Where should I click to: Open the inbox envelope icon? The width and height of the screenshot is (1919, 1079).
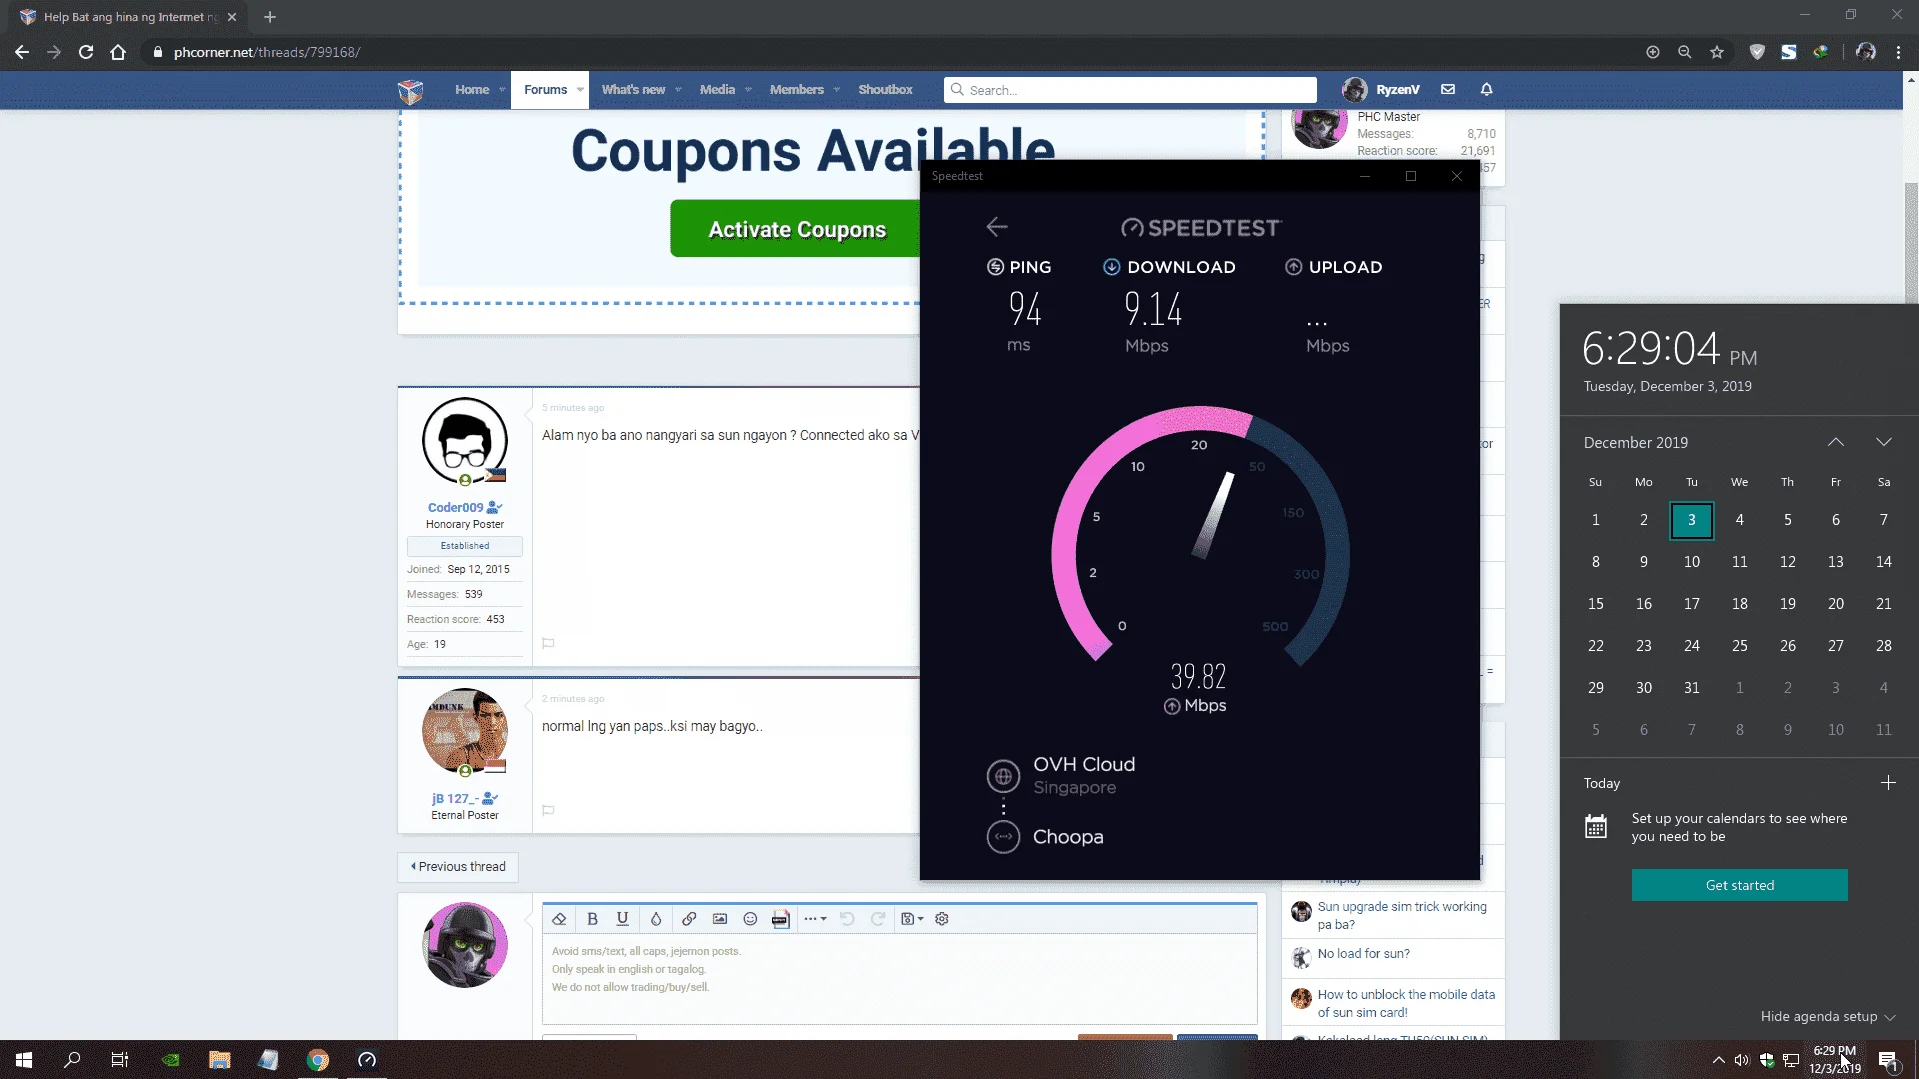(1448, 89)
